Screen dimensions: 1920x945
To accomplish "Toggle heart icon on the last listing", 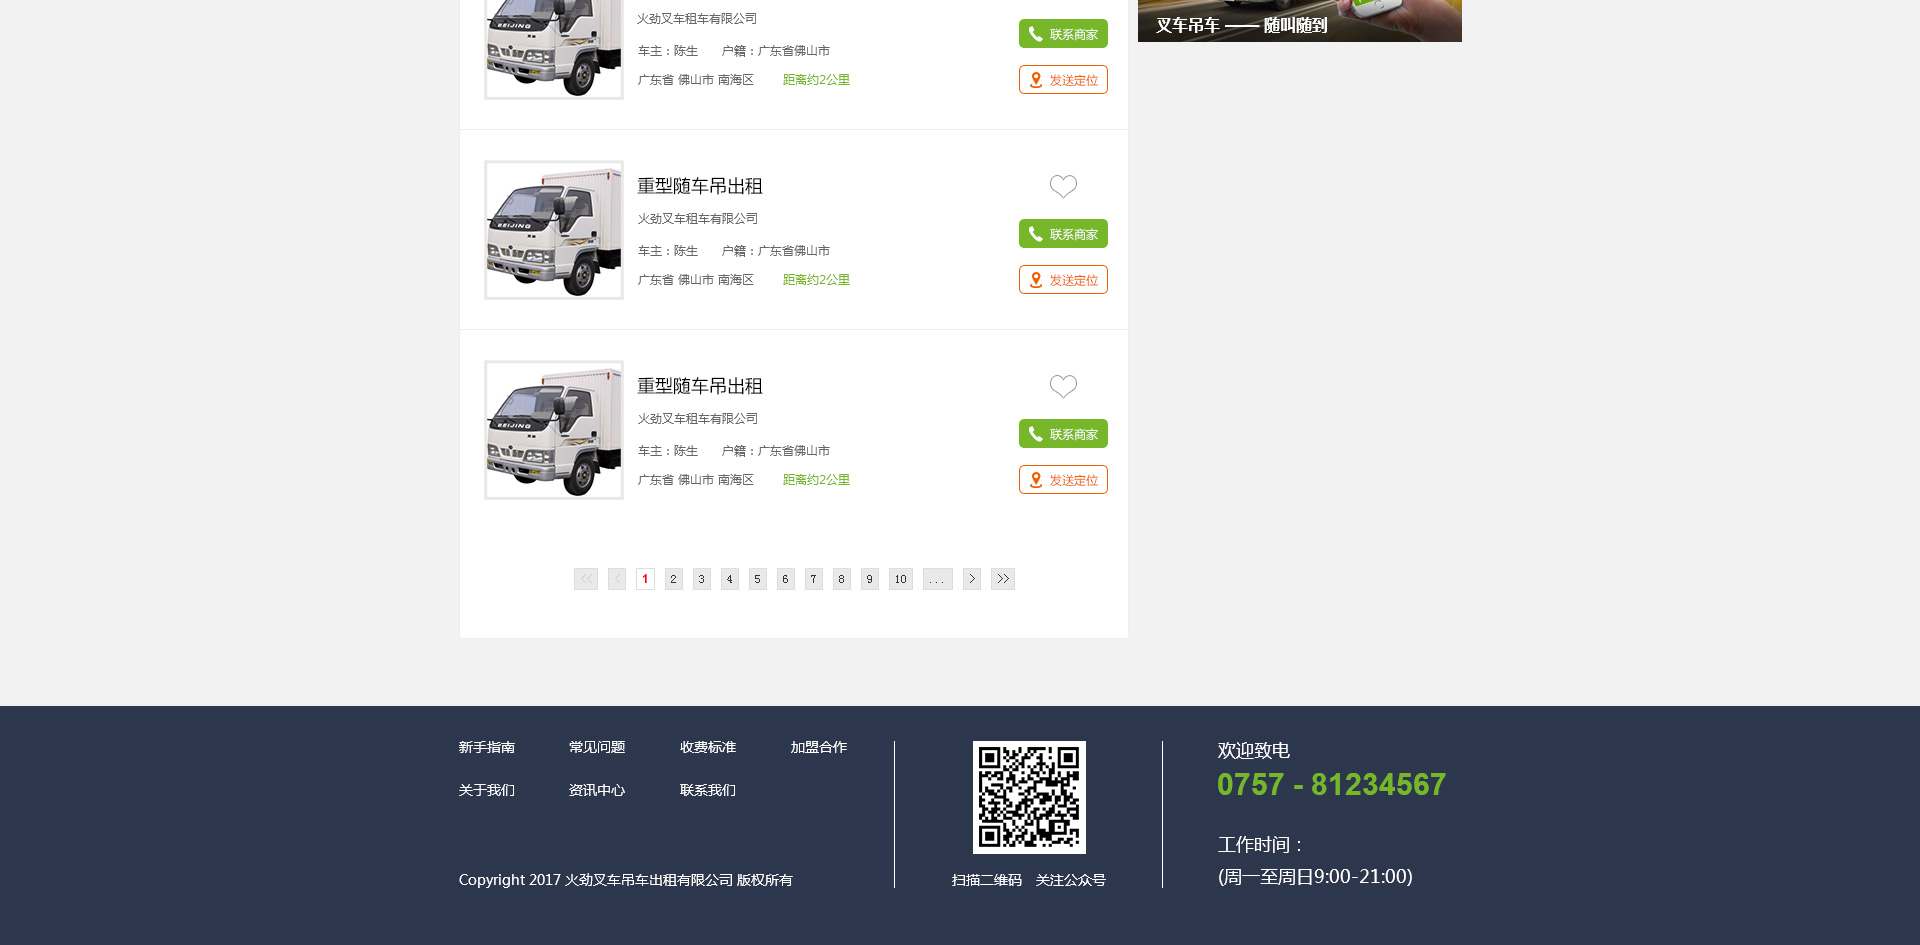I will pyautogui.click(x=1063, y=386).
